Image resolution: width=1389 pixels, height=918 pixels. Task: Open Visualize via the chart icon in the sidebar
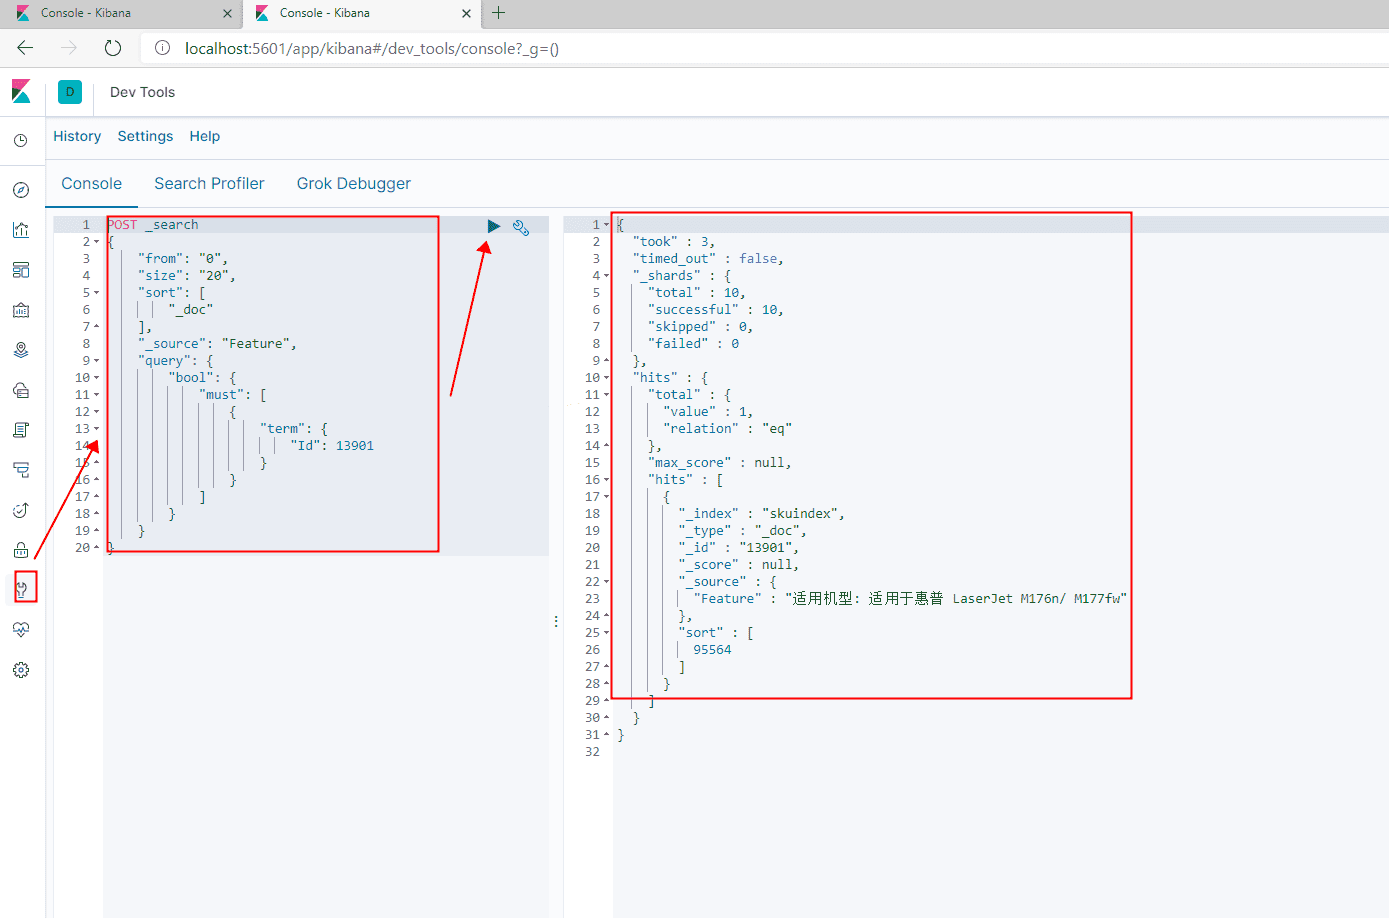pyautogui.click(x=21, y=230)
